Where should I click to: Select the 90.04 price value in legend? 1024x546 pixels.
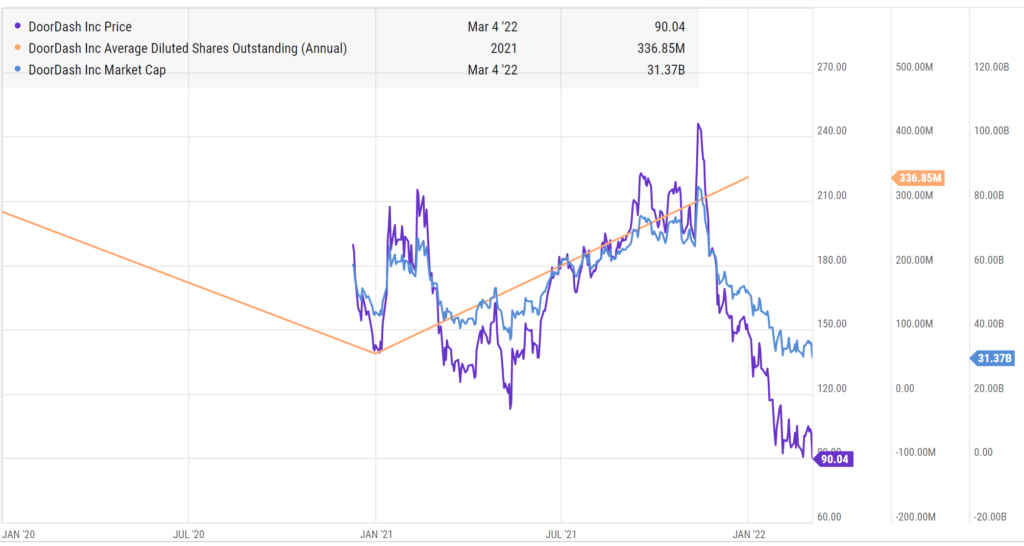coord(669,27)
